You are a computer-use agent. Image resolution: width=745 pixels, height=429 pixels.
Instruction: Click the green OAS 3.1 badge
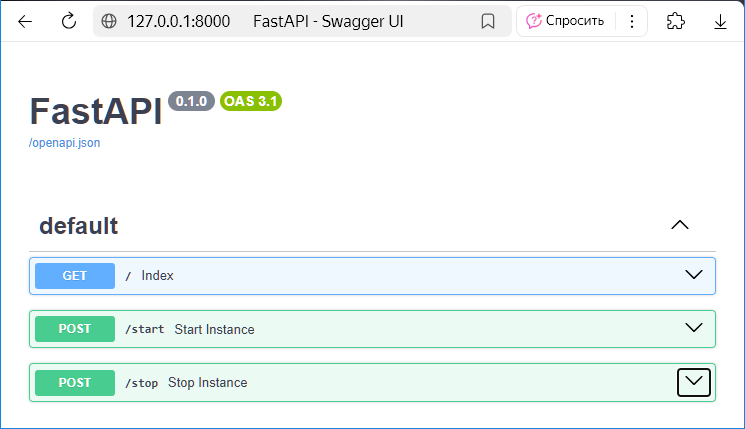(x=251, y=101)
